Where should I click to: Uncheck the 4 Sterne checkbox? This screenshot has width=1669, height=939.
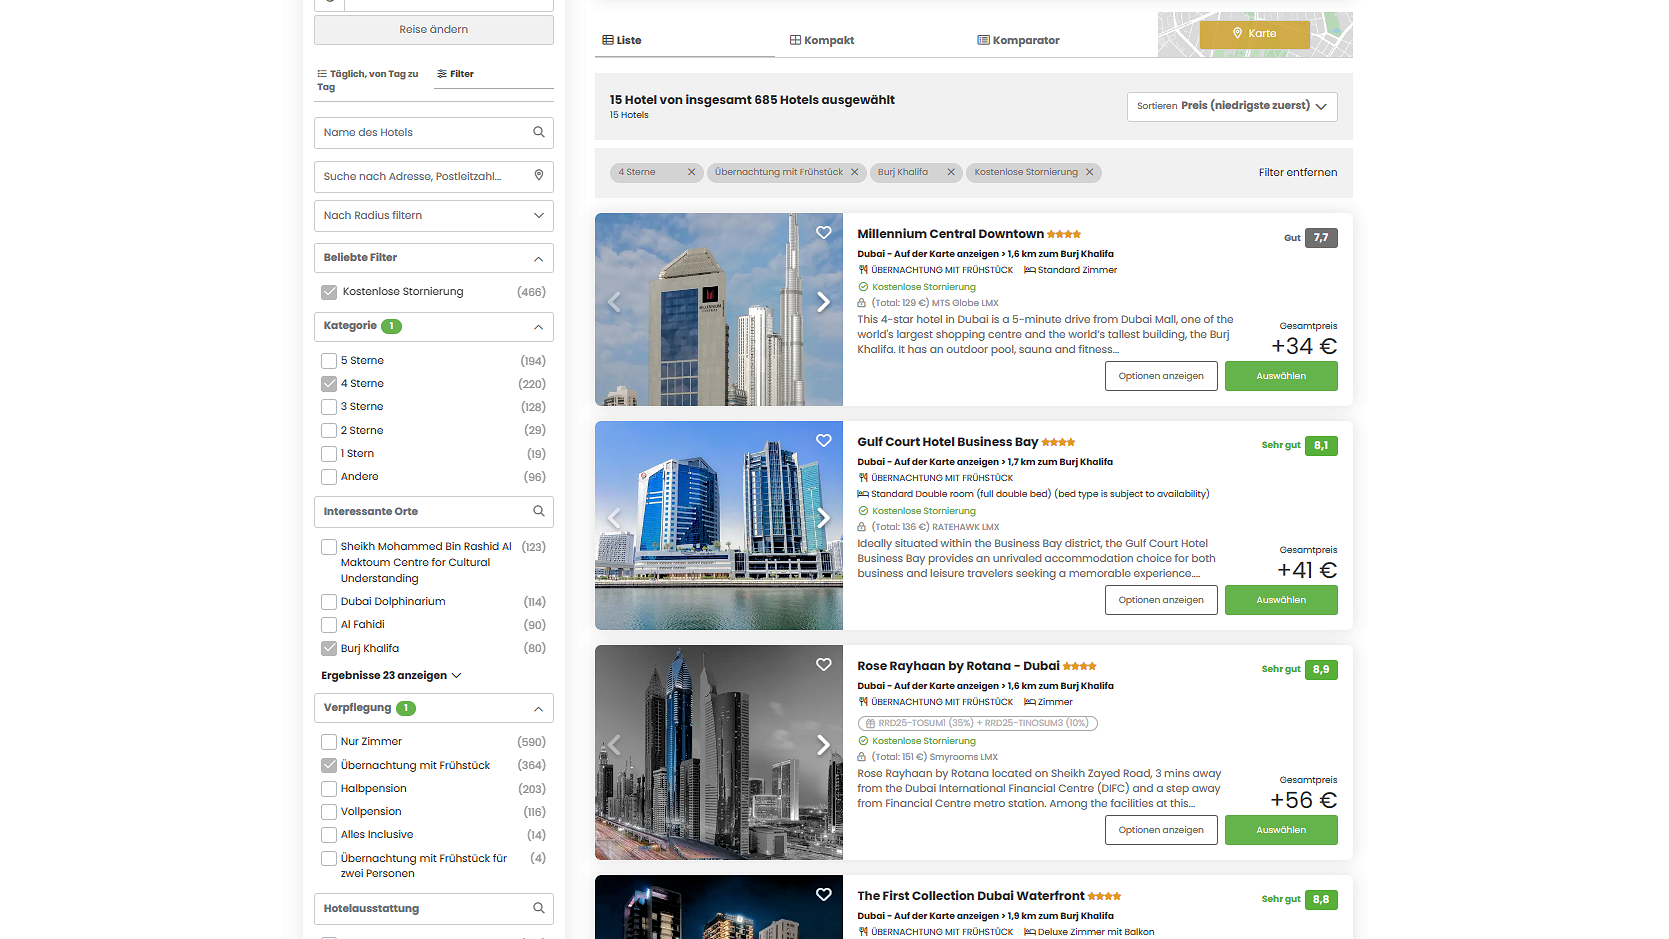[329, 384]
